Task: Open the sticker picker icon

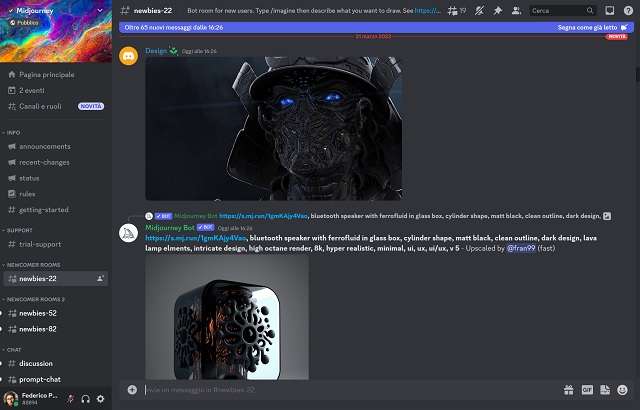Action: (605, 390)
